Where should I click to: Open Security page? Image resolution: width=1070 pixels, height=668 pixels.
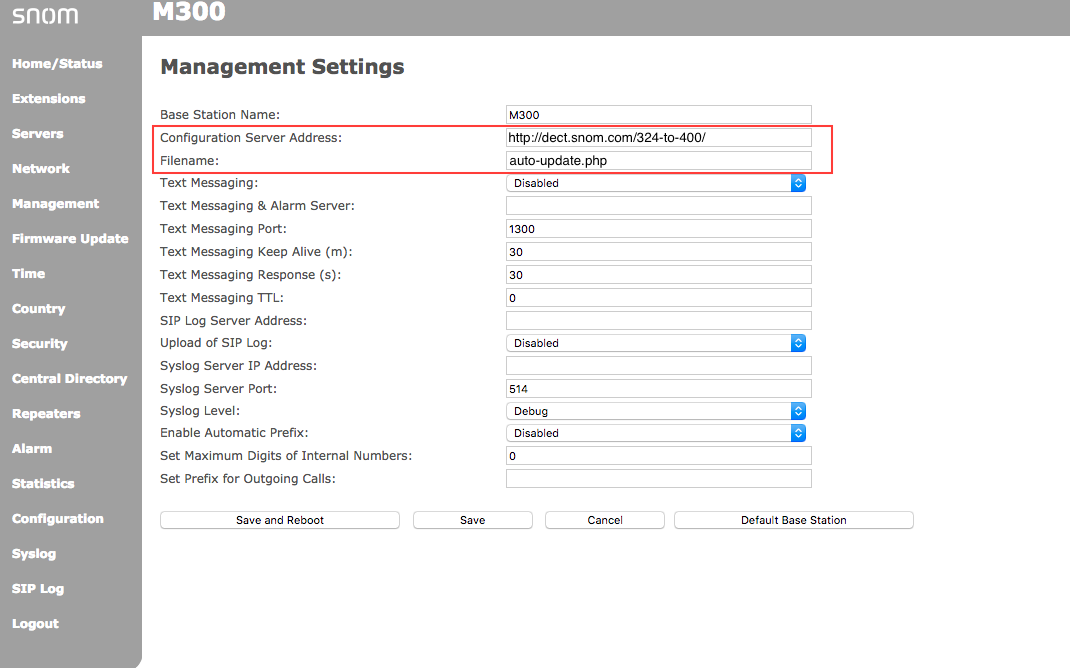tap(40, 343)
